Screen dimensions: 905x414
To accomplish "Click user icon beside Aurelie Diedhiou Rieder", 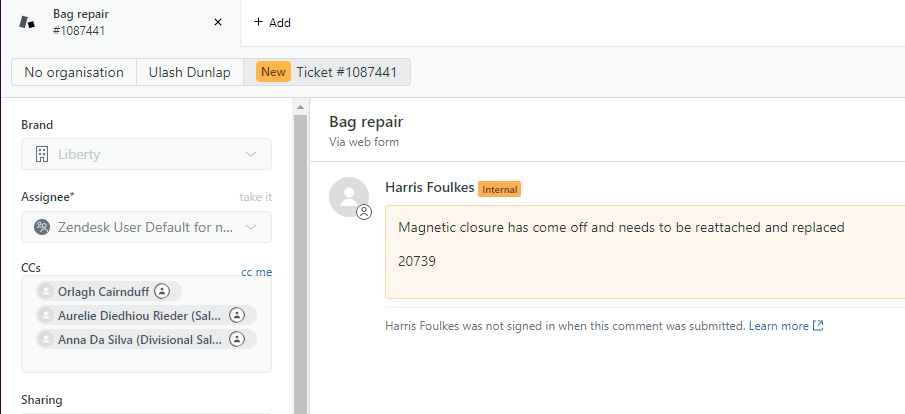I will click(x=237, y=315).
